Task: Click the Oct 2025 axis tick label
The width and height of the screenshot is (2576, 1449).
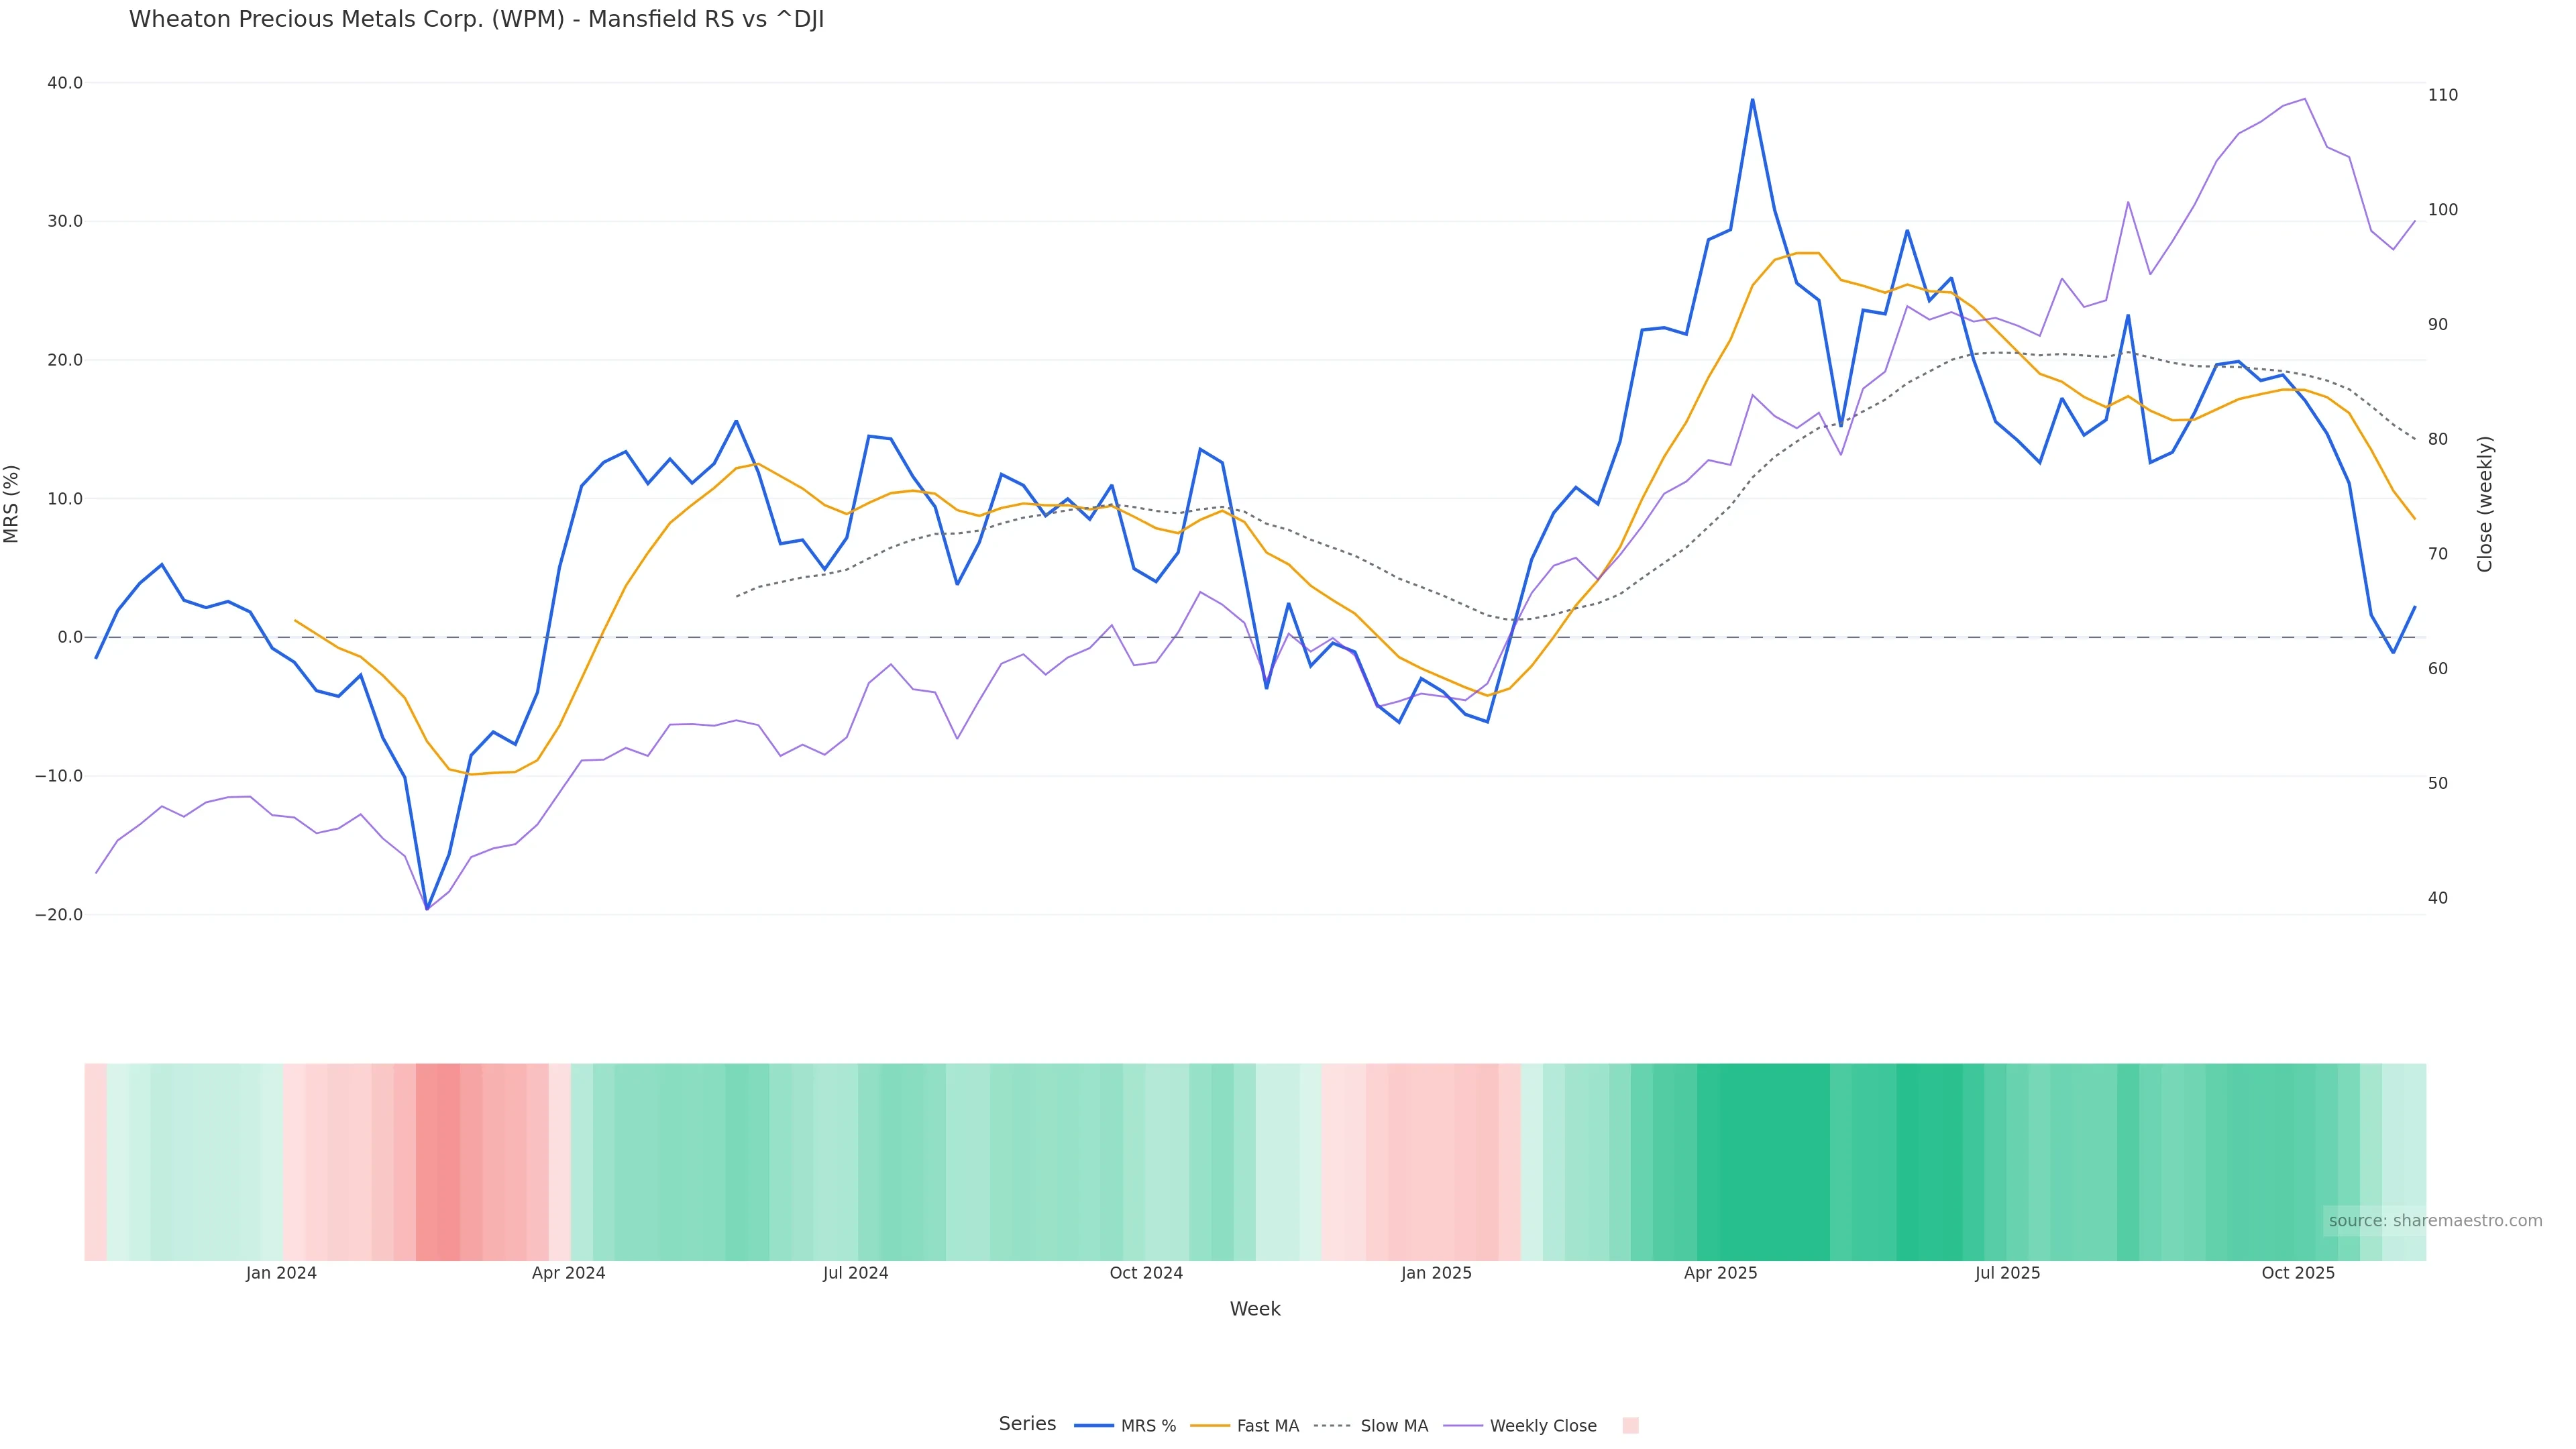Action: [2298, 1273]
